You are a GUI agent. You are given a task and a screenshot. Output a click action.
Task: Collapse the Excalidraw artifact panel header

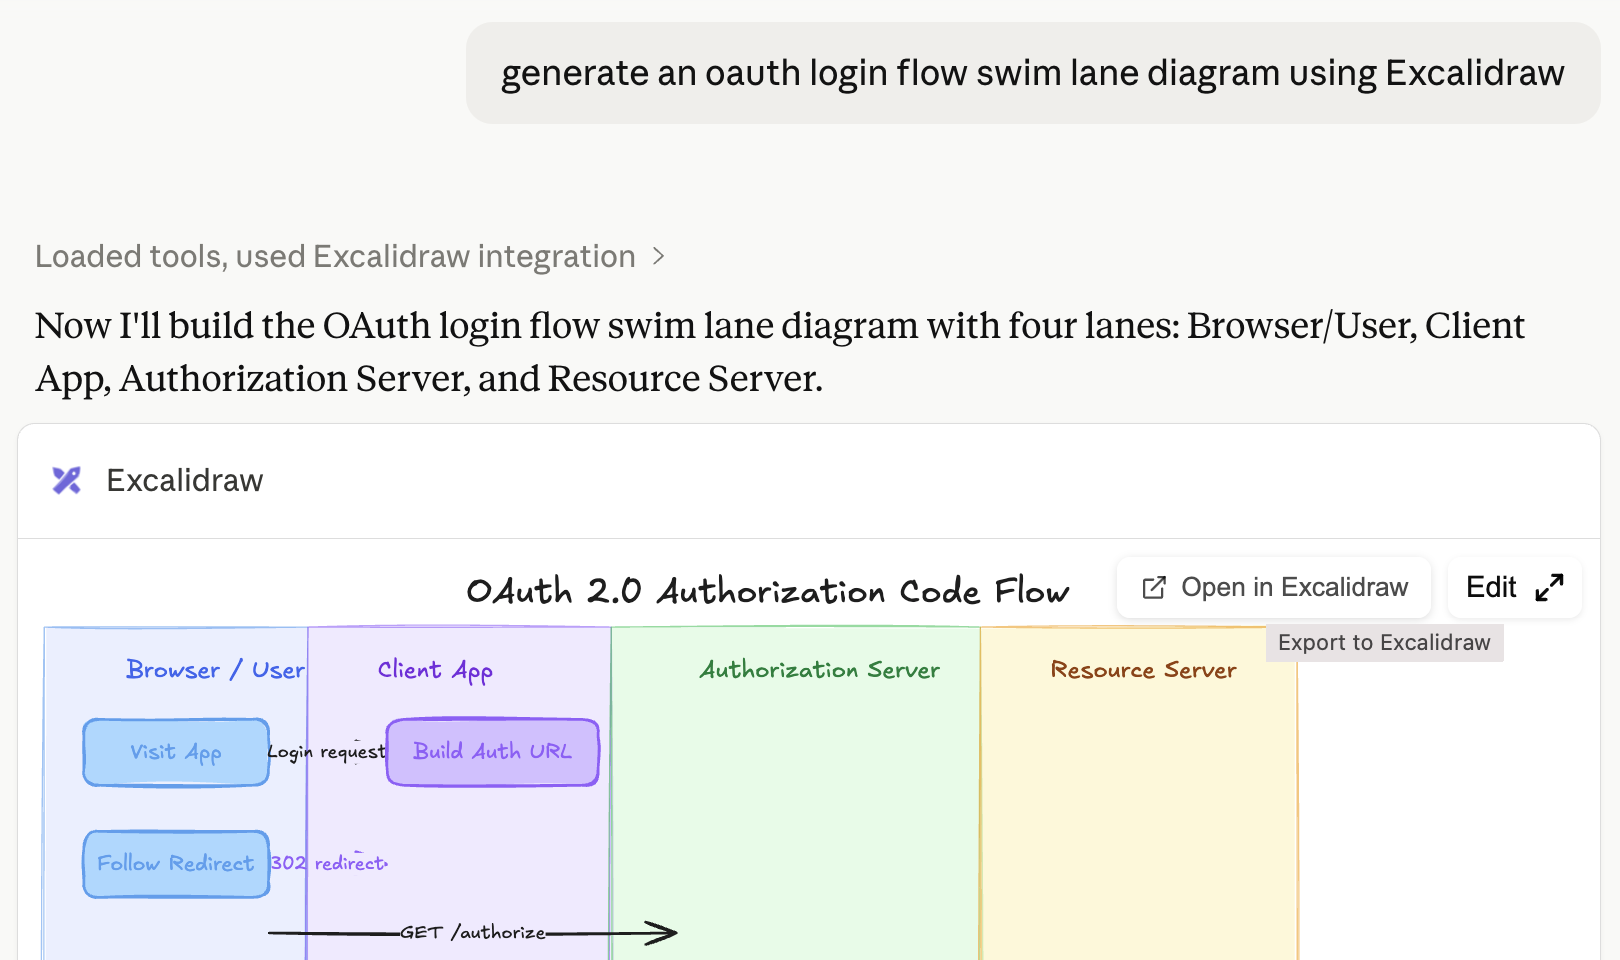(184, 481)
